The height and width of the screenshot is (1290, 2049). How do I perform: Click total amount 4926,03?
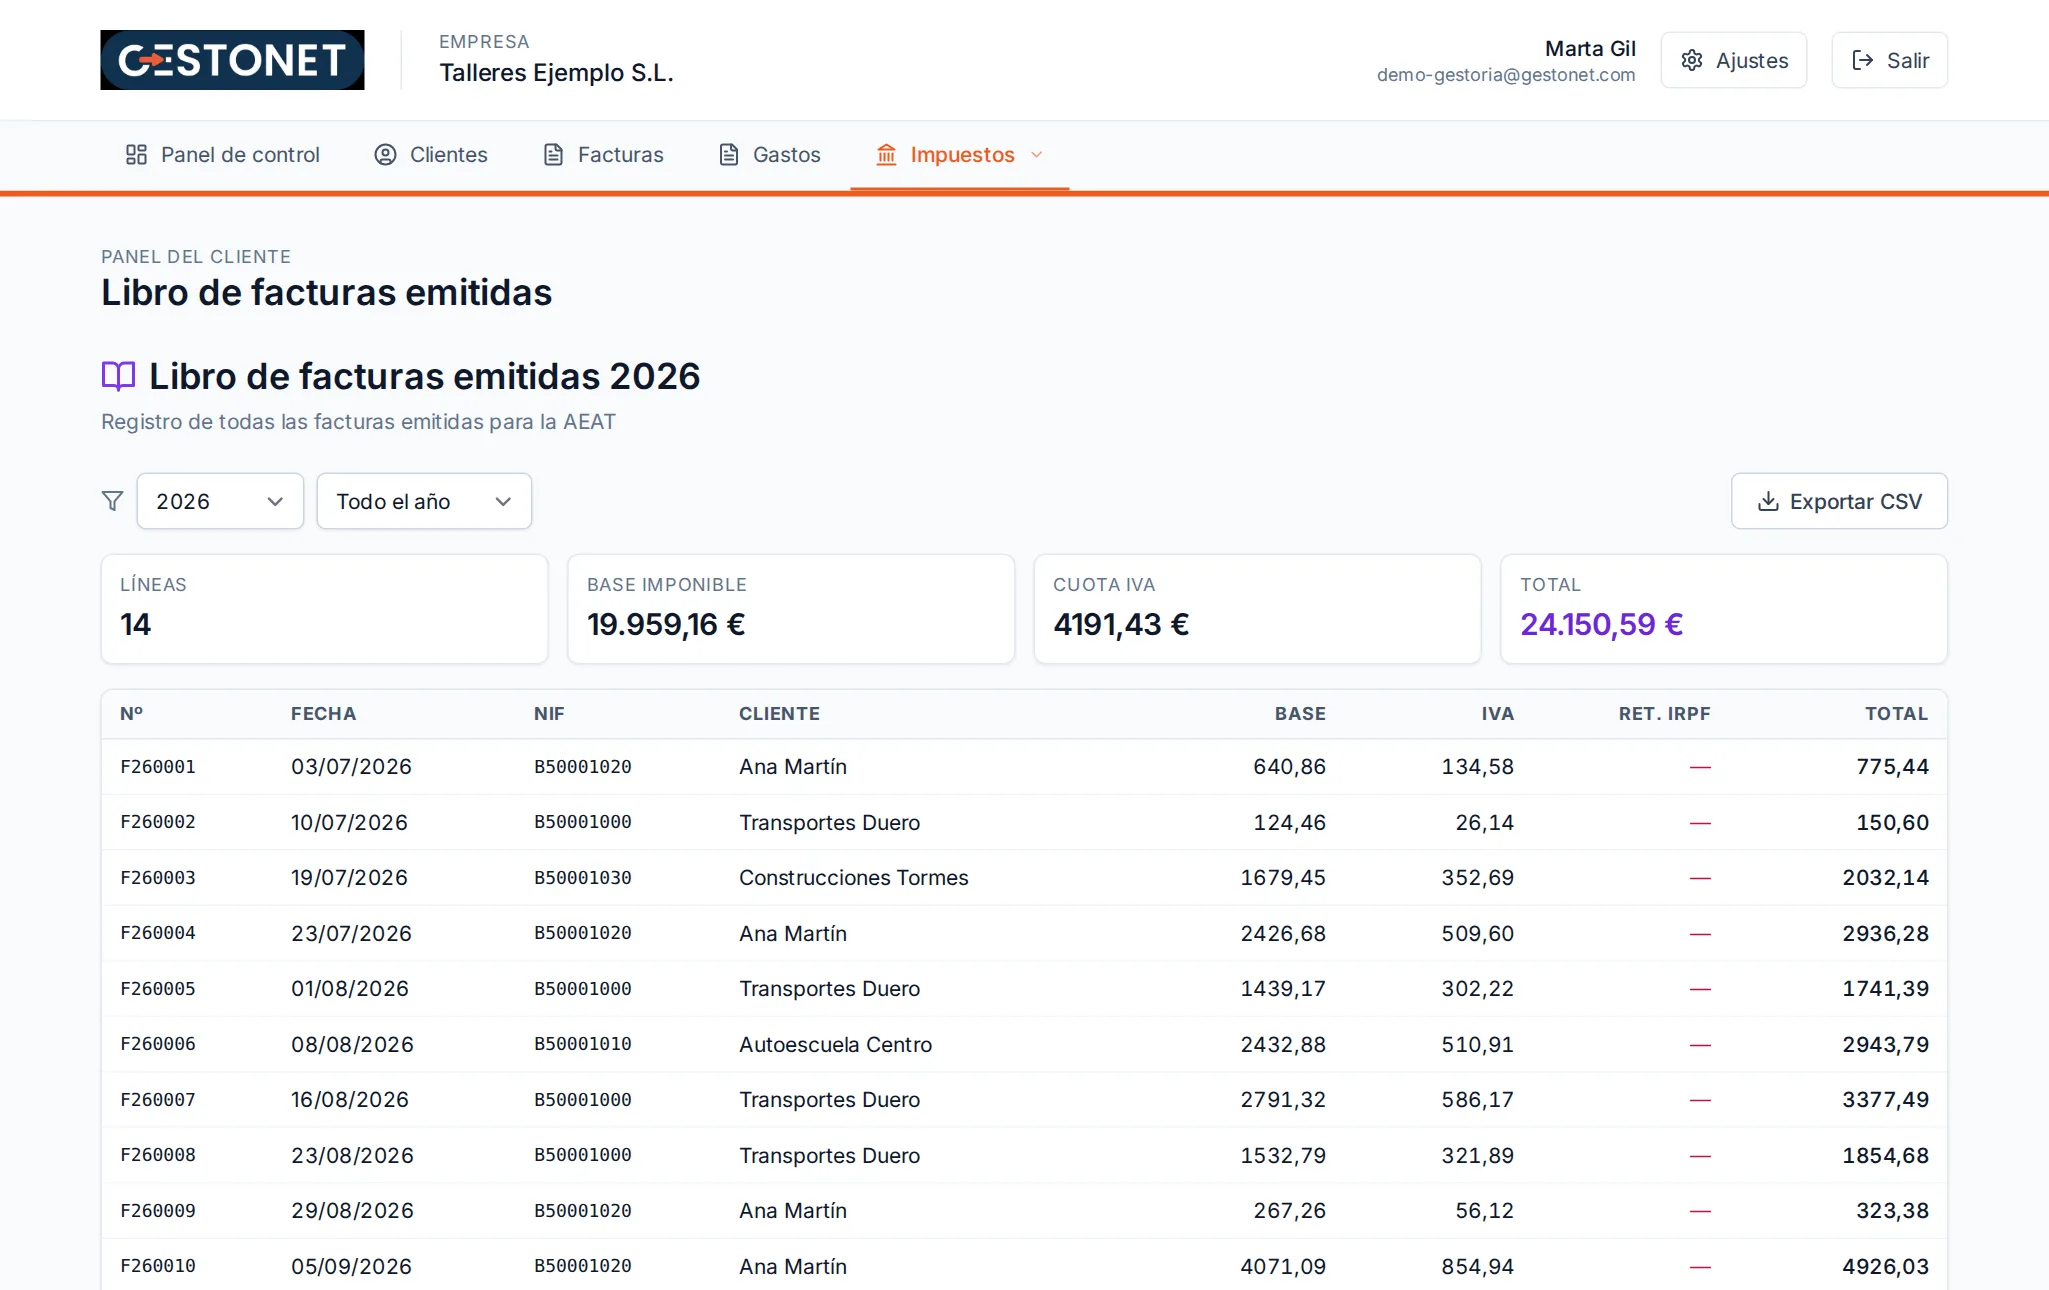[x=1886, y=1266]
